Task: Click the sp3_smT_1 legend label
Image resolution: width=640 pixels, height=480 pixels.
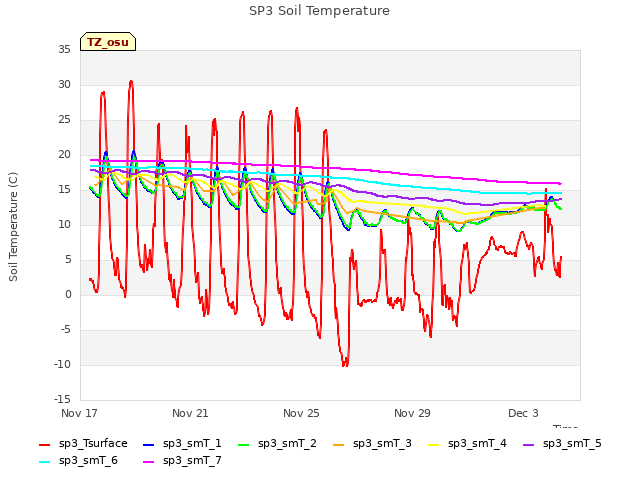Action: 192,444
